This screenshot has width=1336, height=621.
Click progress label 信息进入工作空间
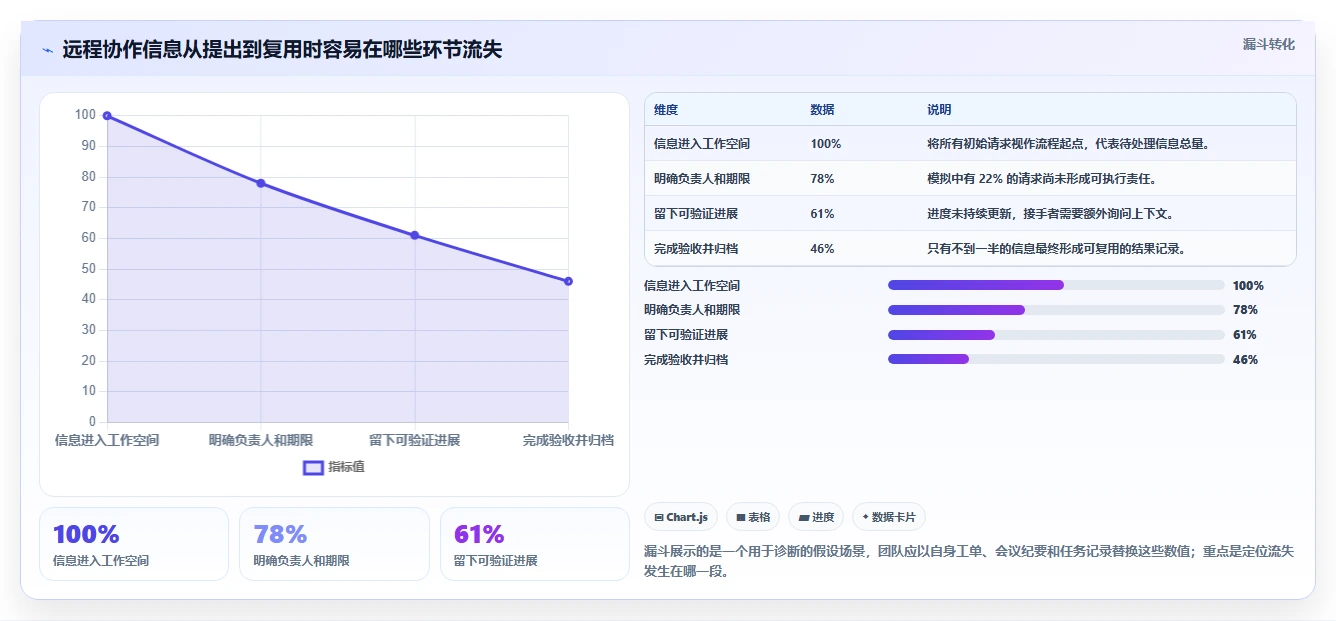[x=692, y=285]
